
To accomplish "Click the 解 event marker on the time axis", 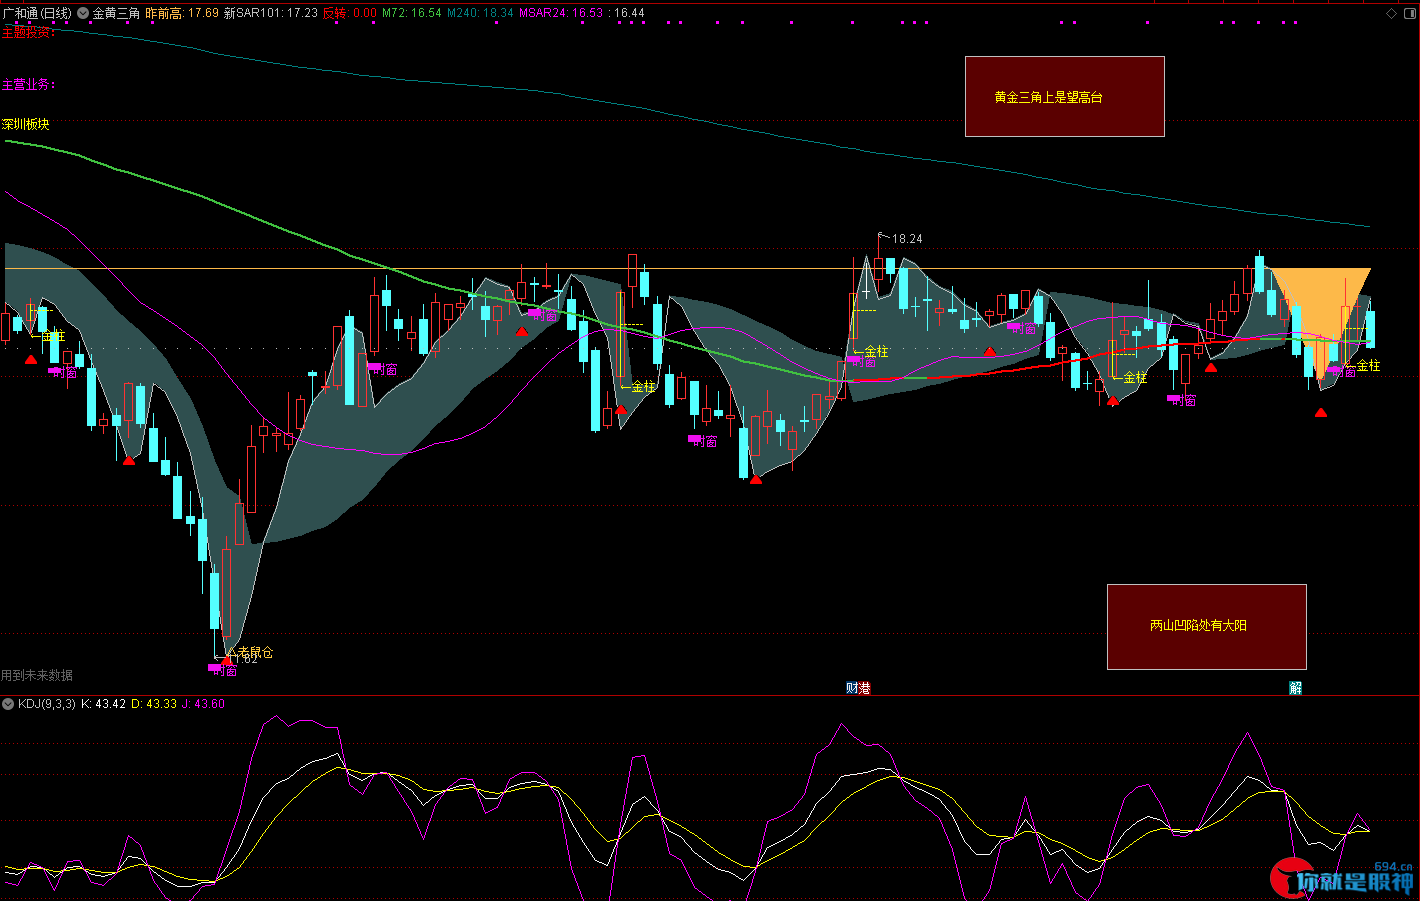I will [x=1296, y=688].
